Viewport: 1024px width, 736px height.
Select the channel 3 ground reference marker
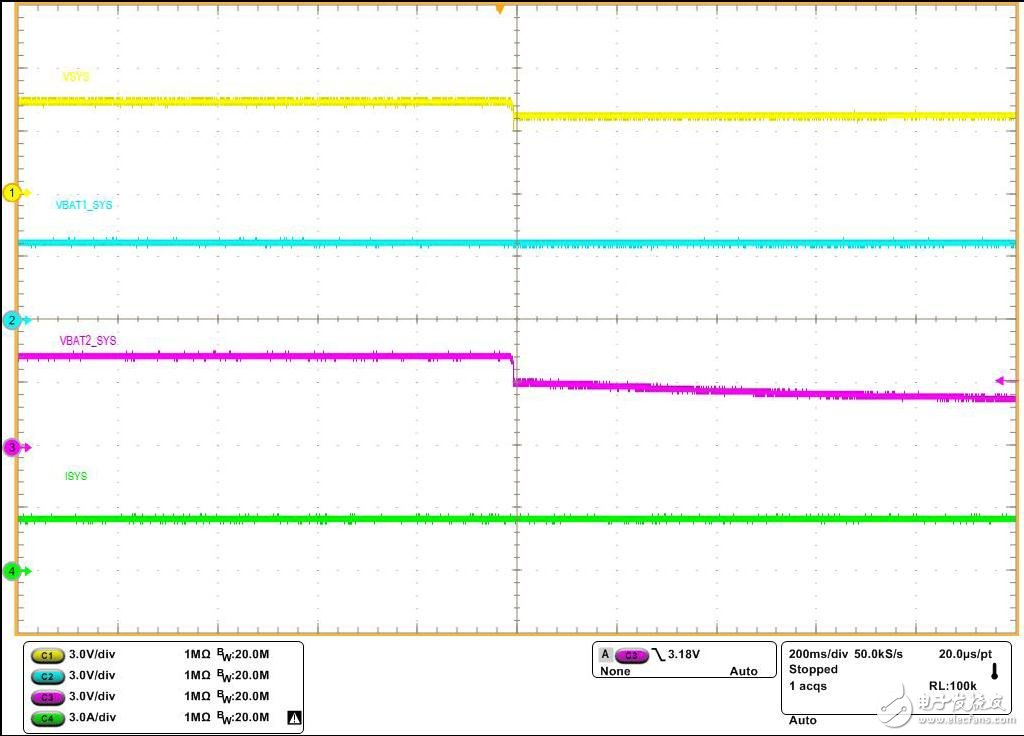[14, 447]
